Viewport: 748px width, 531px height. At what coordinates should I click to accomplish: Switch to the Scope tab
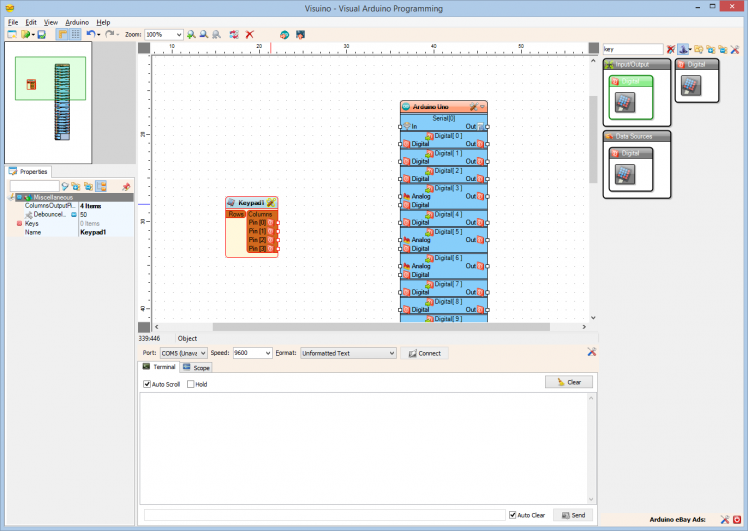[x=196, y=368]
